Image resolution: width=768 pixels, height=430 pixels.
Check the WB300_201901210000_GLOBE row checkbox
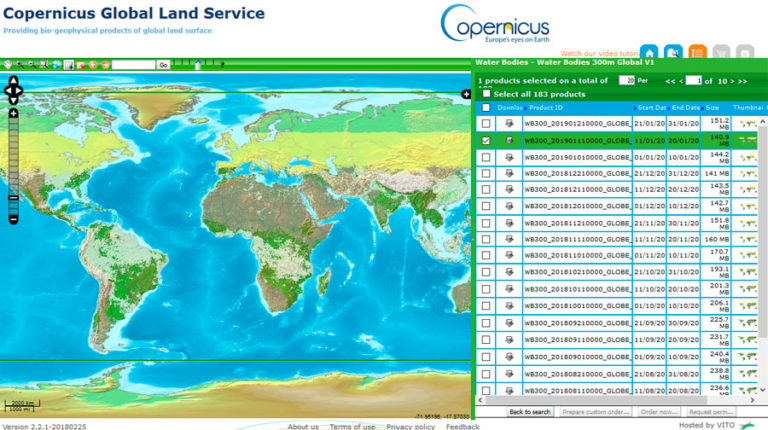click(486, 123)
